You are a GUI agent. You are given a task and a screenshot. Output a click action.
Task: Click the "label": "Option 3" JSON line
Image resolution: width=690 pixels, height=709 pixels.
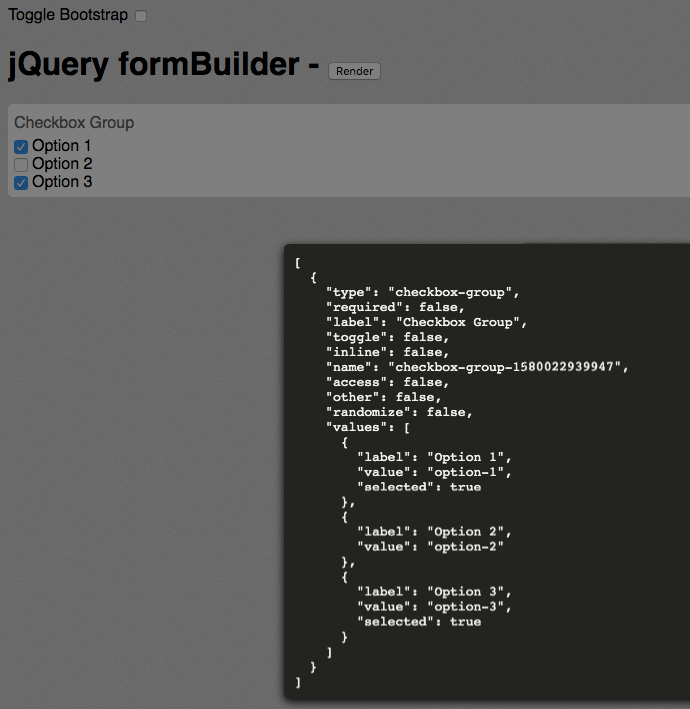pos(434,591)
